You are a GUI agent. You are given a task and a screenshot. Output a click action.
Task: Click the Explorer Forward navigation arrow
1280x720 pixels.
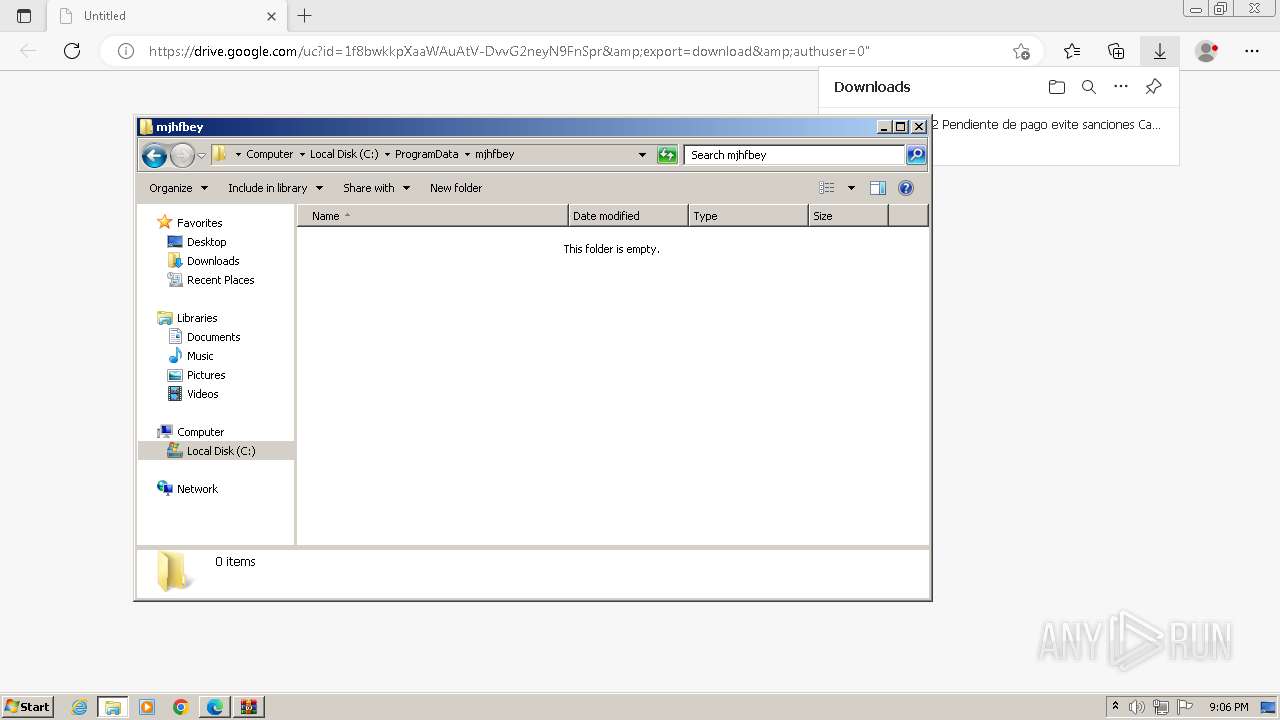pos(182,155)
